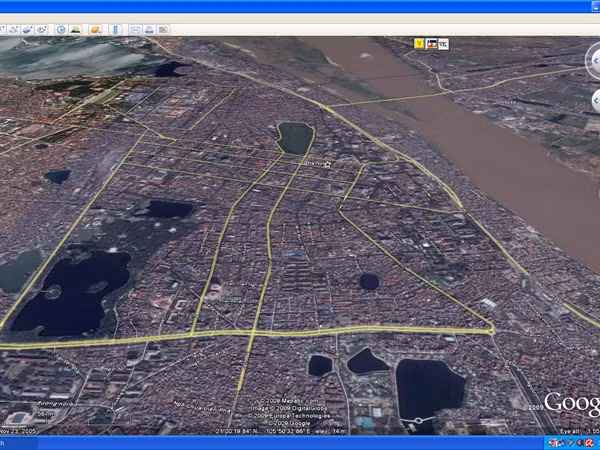Select the Add Path tool

14,29
